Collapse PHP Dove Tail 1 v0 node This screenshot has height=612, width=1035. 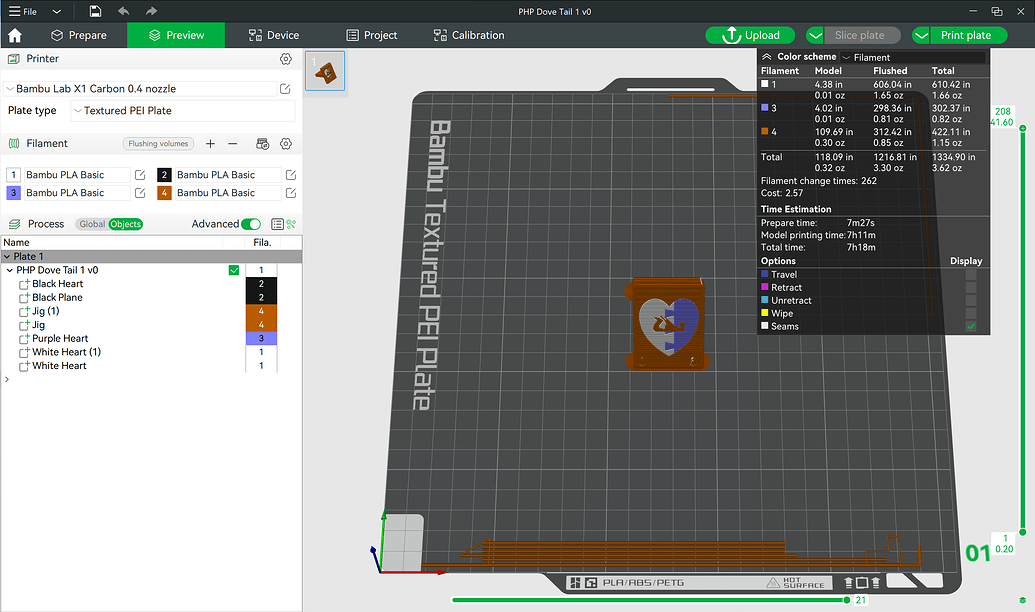tap(10, 270)
